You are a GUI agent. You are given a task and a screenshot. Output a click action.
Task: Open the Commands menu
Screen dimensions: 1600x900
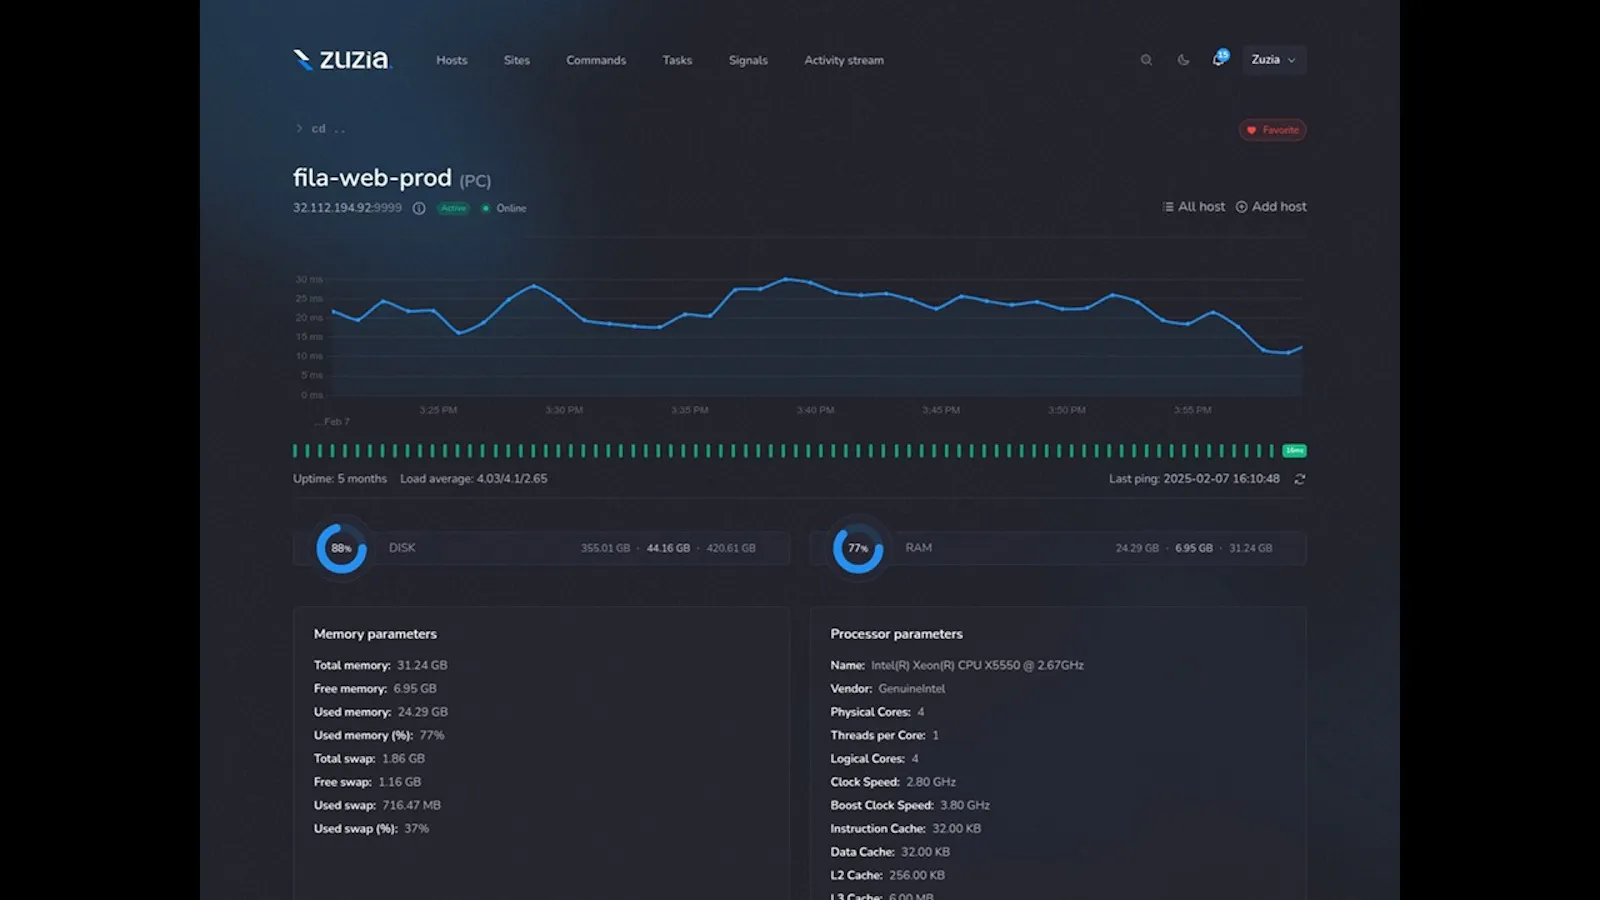[x=596, y=60]
